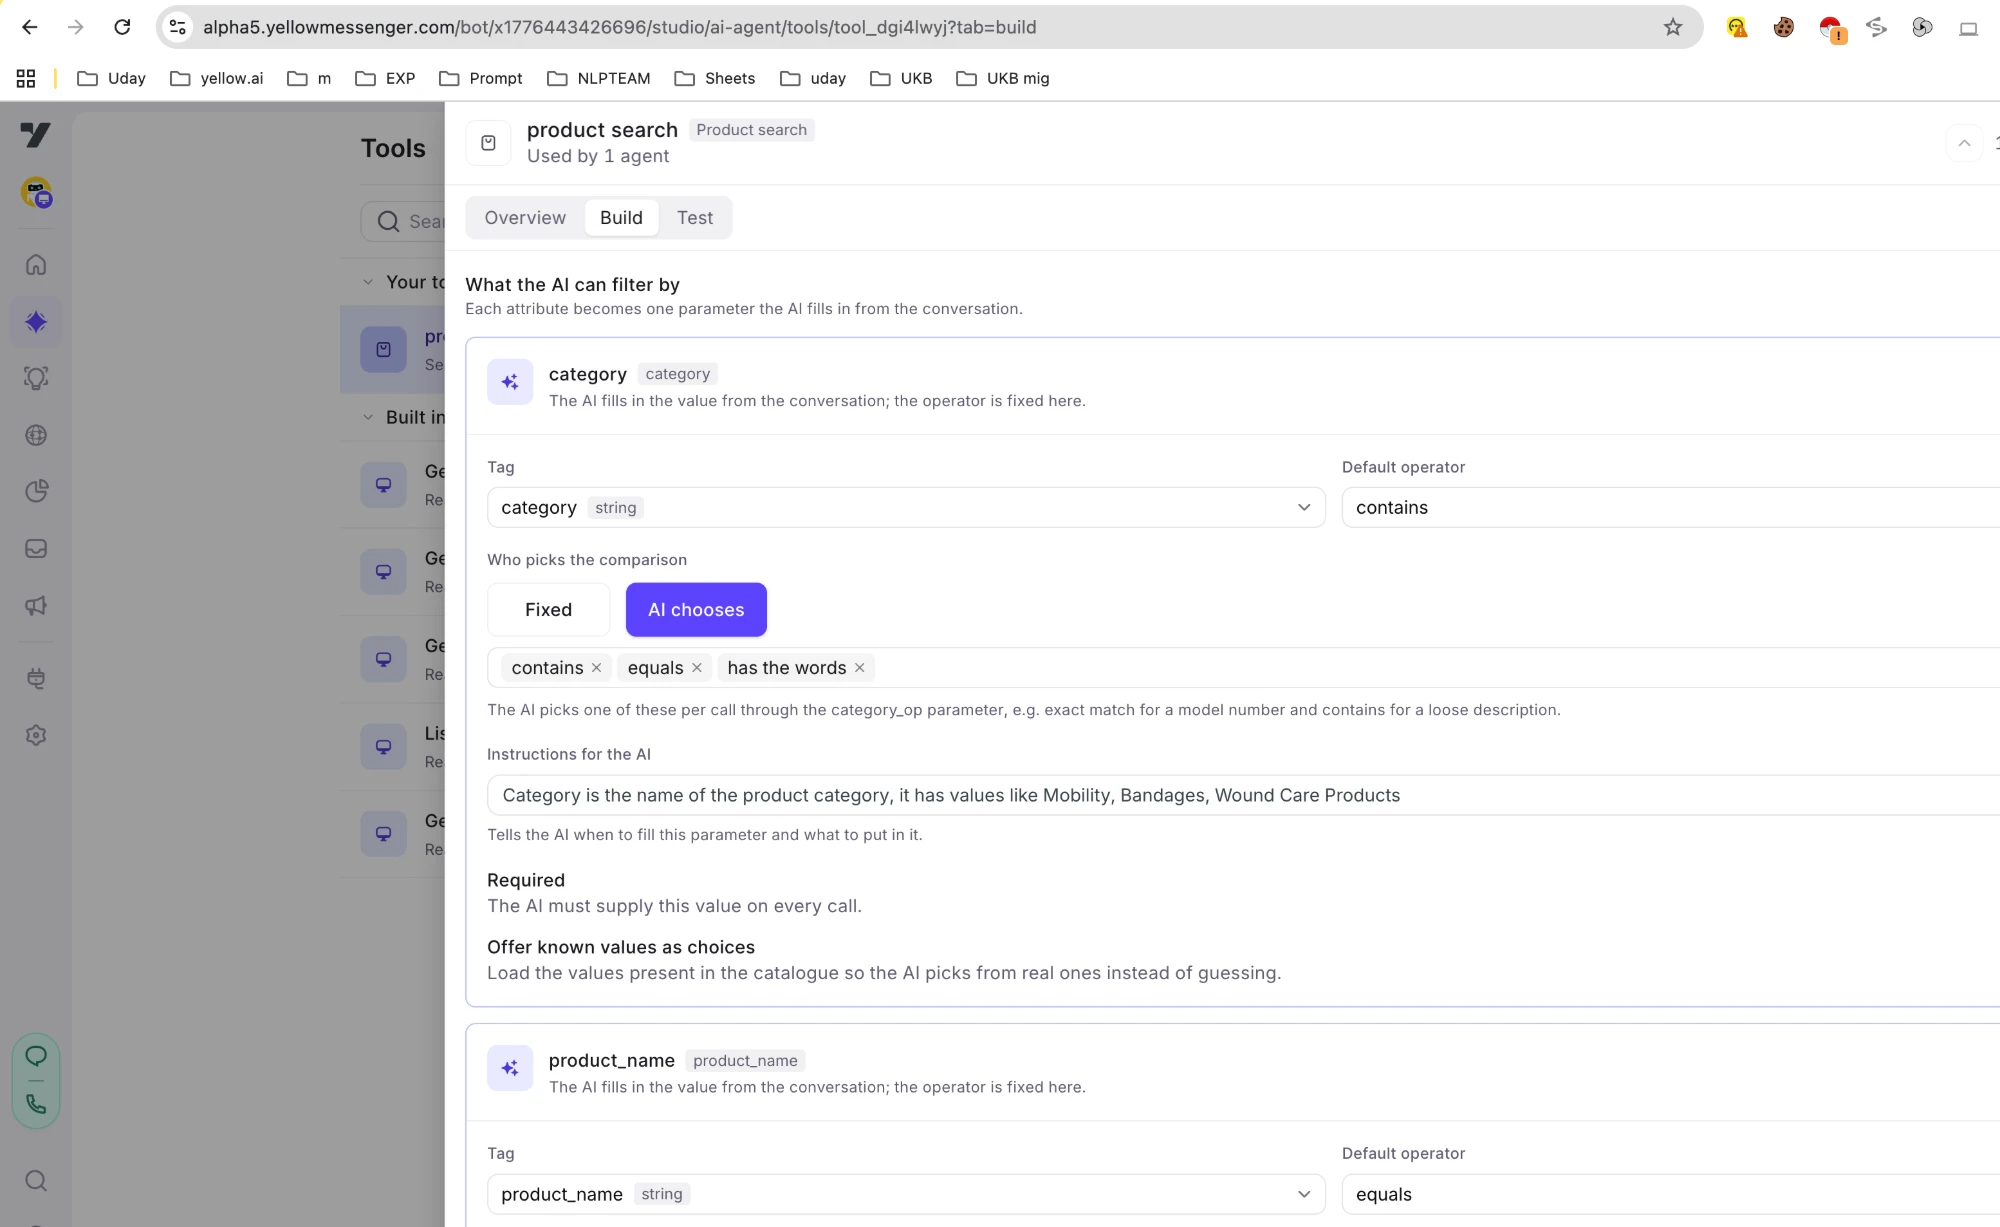
Task: Open the category Tag dropdown
Action: click(x=906, y=508)
